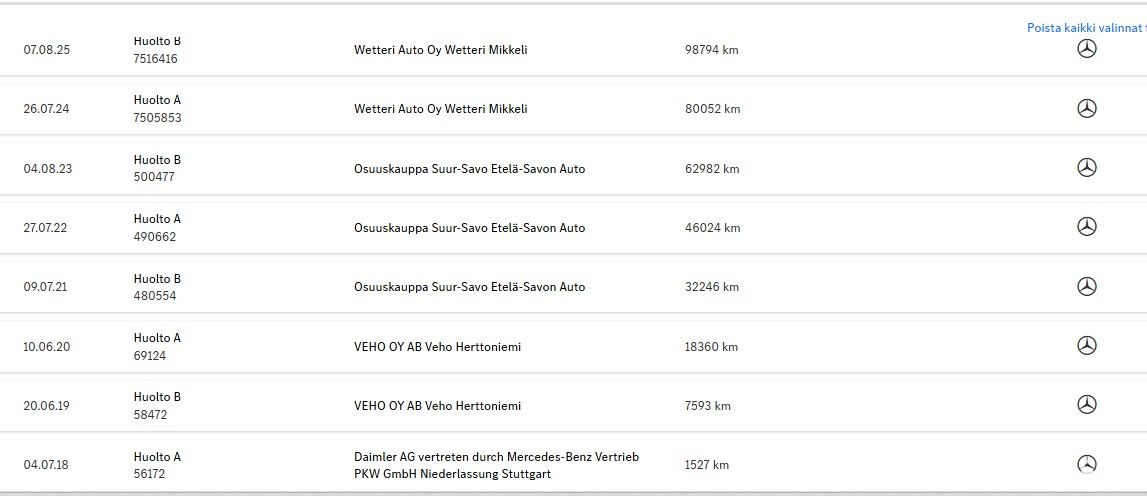The width and height of the screenshot is (1147, 496).
Task: Click Daimler AG Niederlassung Stuttgart dealer text
Action: tap(496, 465)
